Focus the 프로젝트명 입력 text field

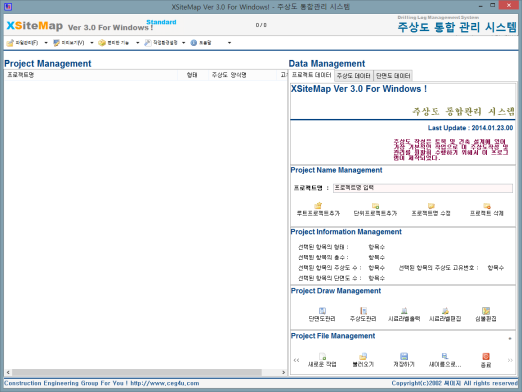point(423,188)
